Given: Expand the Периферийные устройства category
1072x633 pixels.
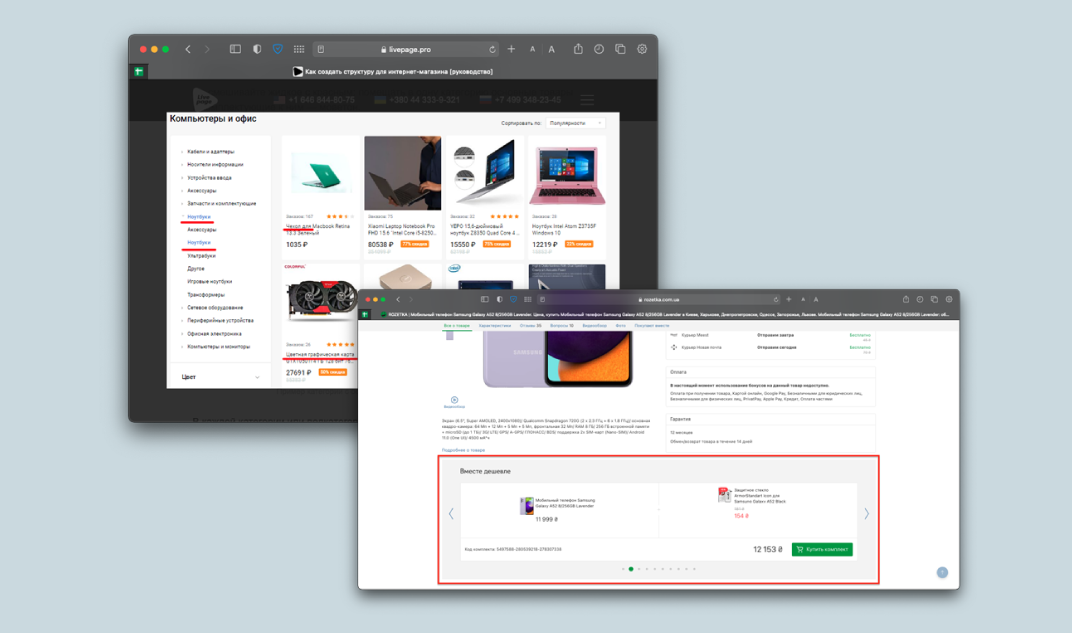Looking at the screenshot, I should 220,321.
